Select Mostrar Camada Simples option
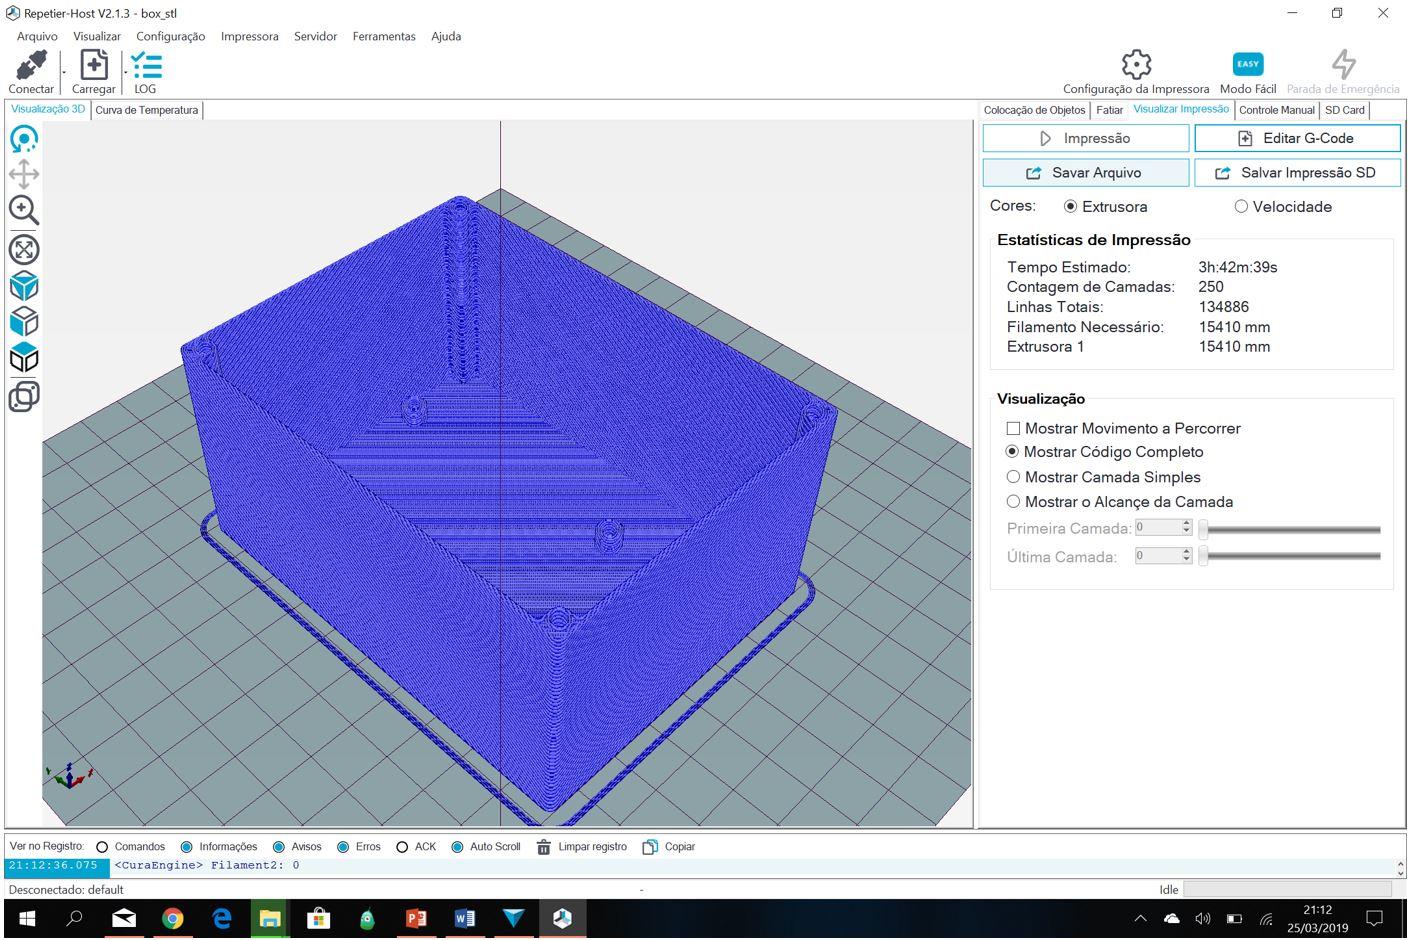Viewport: 1408px width, 940px height. click(1013, 477)
